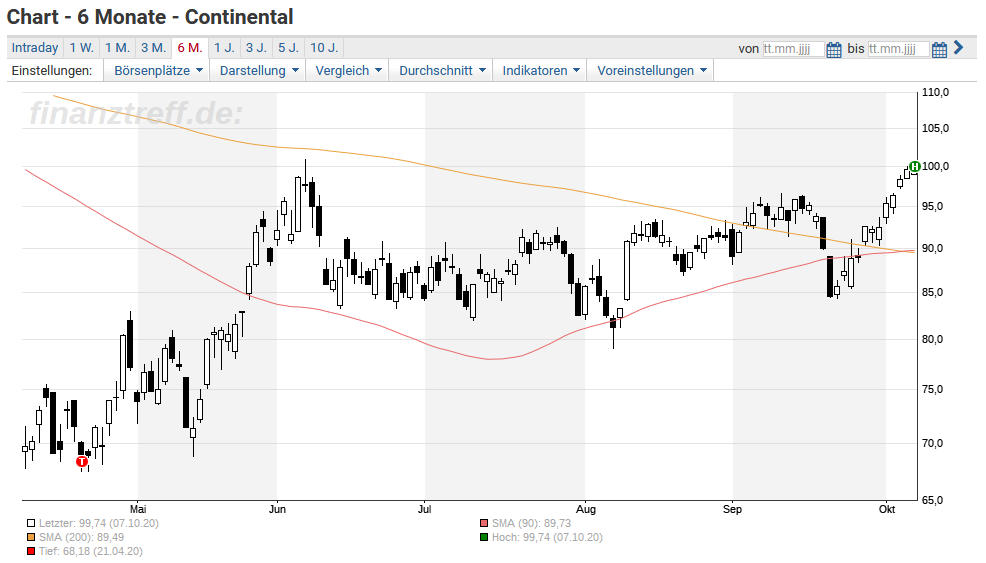Open the Vergleich dropdown
The image size is (986, 563).
(x=348, y=70)
